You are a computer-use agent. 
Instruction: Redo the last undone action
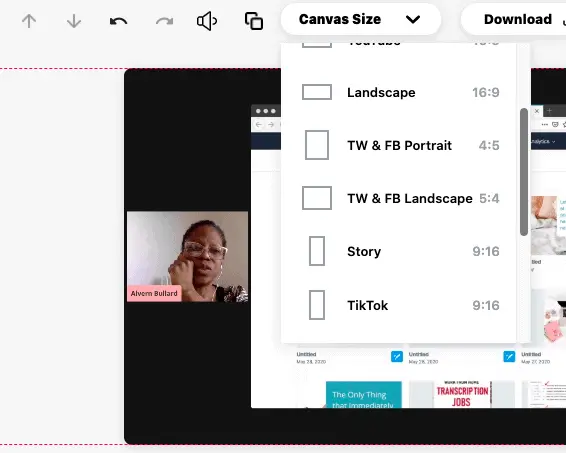pos(164,21)
